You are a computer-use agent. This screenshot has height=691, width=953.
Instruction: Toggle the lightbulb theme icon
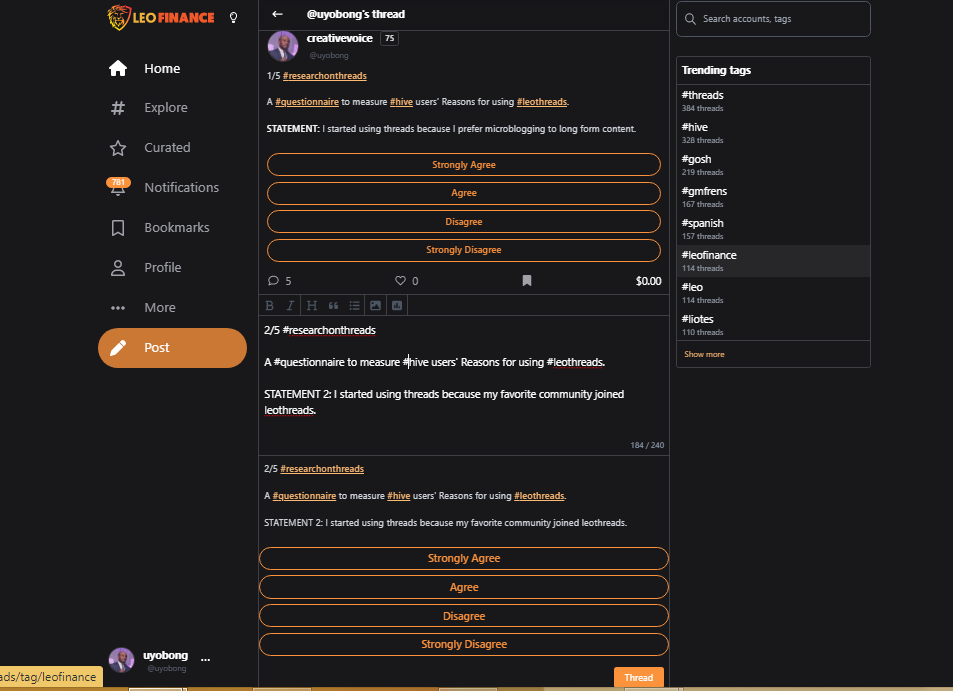233,18
